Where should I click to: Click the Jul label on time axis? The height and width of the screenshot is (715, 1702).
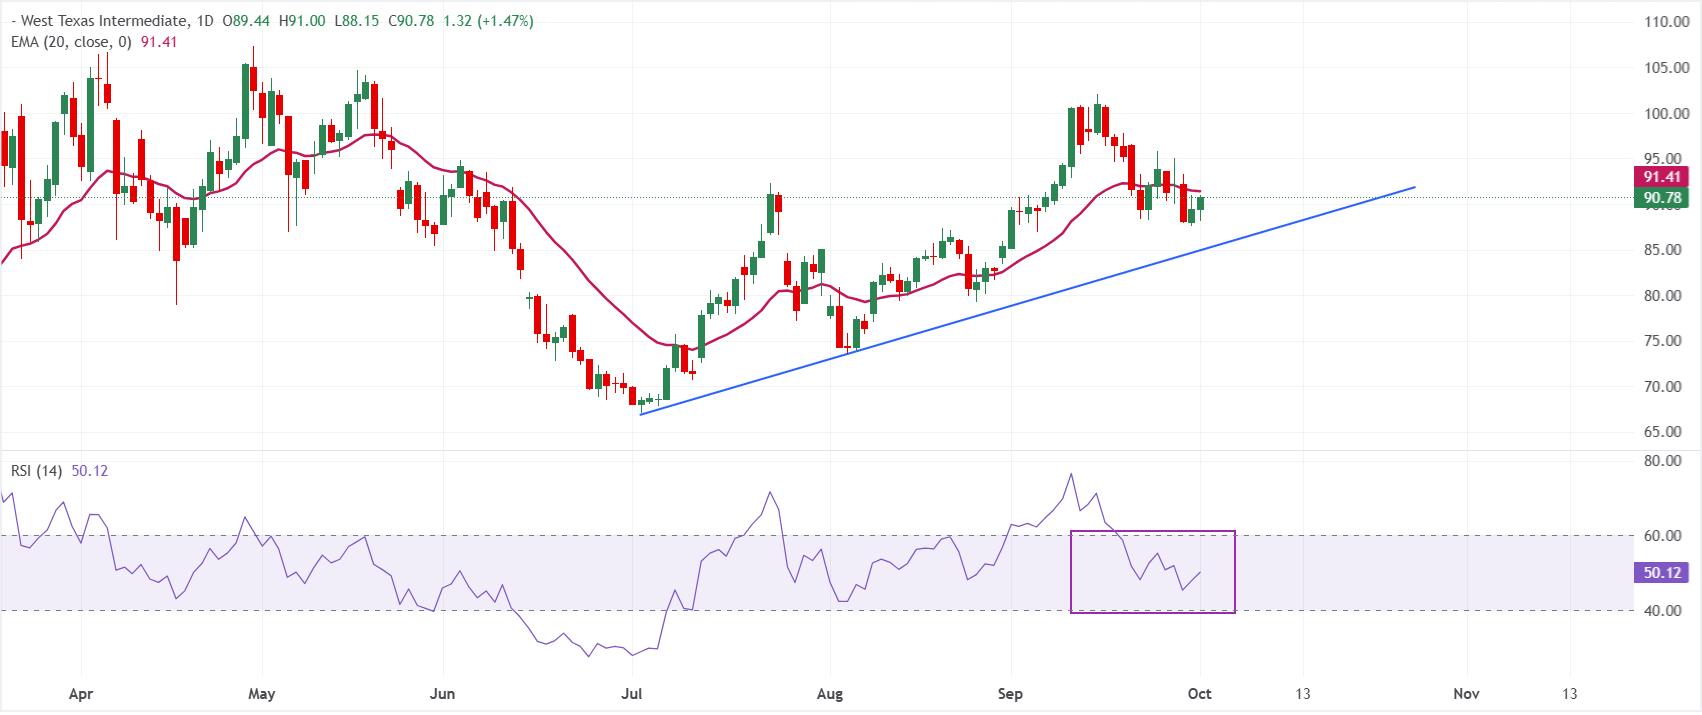click(631, 694)
